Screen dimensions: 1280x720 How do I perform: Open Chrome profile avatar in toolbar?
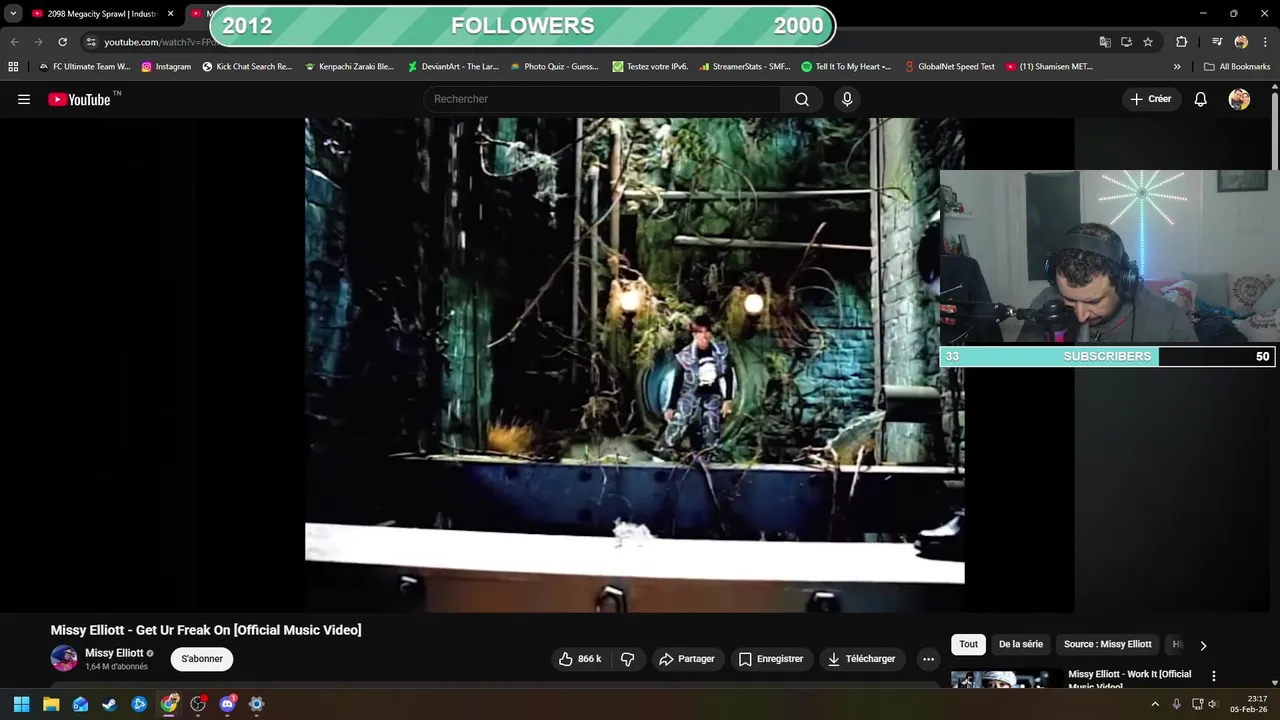click(x=1241, y=42)
